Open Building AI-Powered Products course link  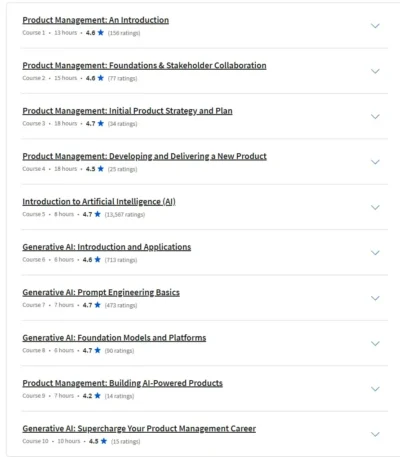pos(122,383)
